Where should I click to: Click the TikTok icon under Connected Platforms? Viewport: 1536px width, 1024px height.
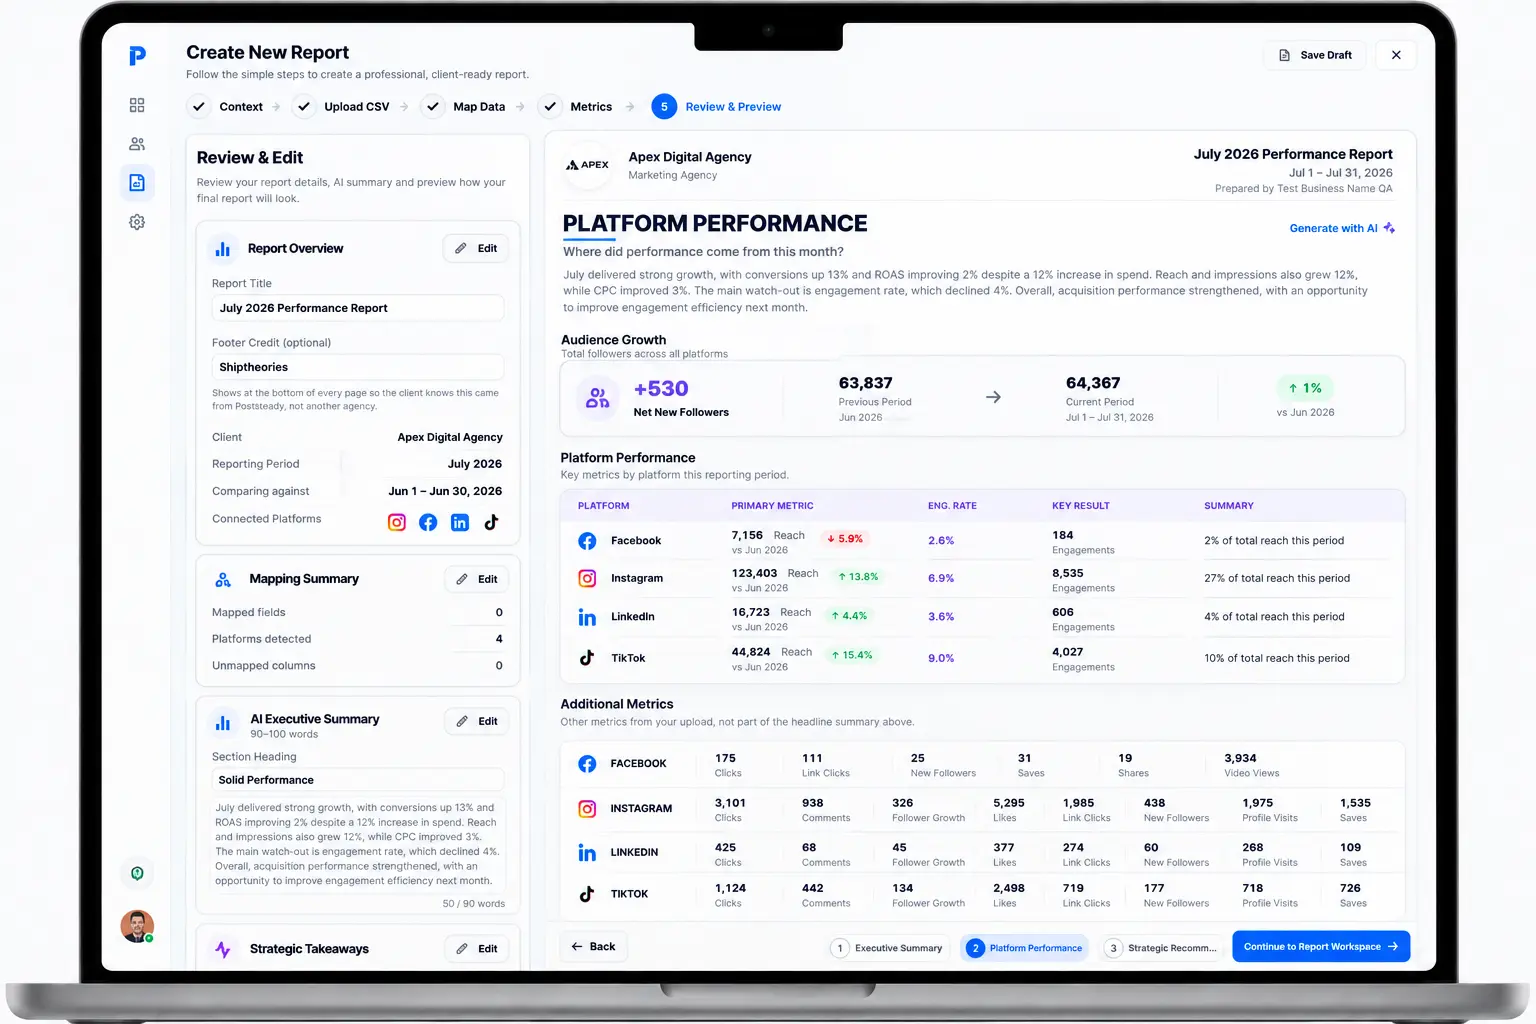491,522
